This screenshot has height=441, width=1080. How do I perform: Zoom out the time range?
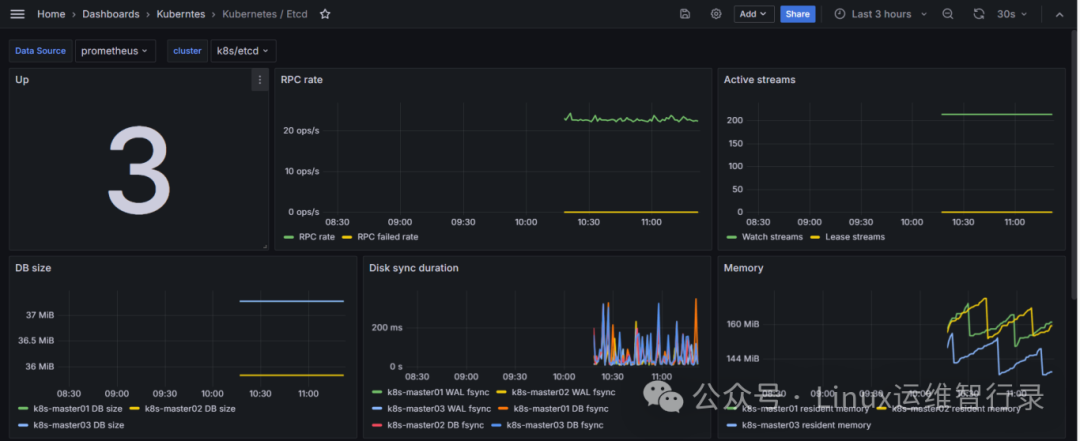pyautogui.click(x=948, y=14)
